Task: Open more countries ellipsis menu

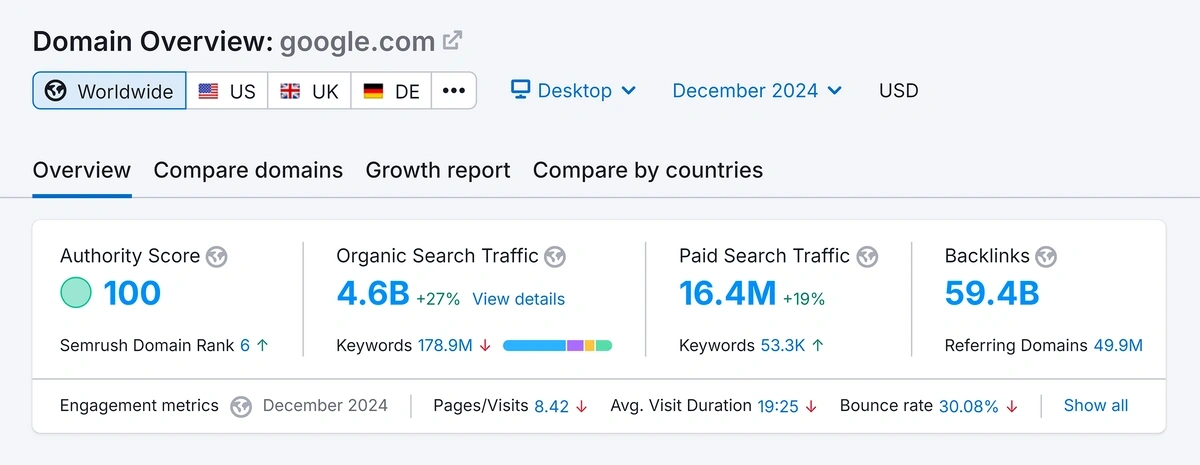Action: pos(454,90)
